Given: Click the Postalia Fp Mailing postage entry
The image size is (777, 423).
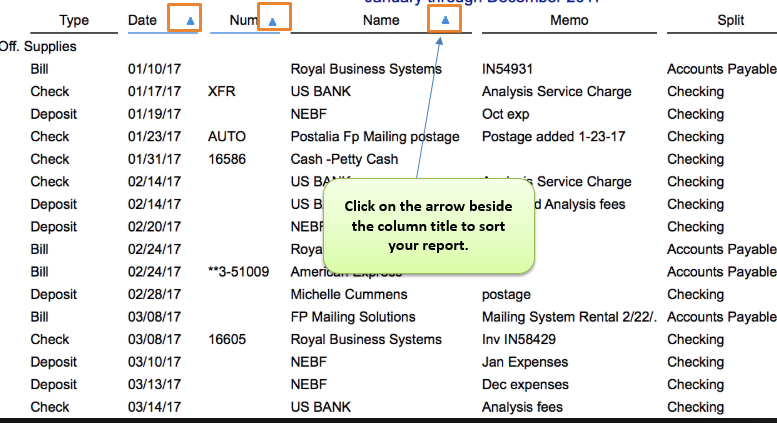Looking at the screenshot, I should click(x=375, y=137).
